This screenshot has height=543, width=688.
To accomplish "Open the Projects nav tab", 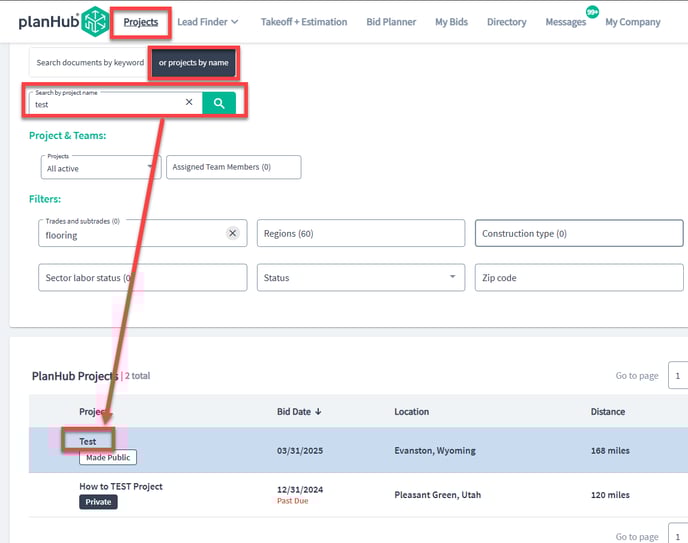I will tap(140, 22).
